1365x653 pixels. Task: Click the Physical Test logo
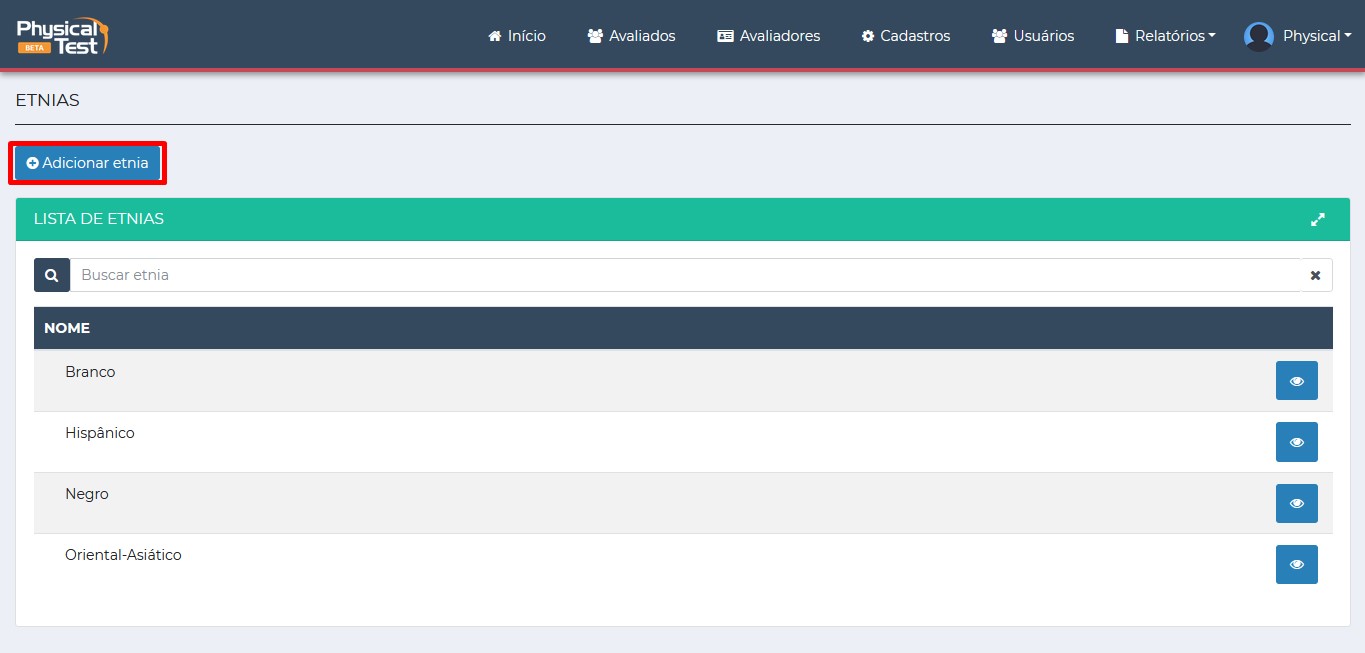[62, 35]
